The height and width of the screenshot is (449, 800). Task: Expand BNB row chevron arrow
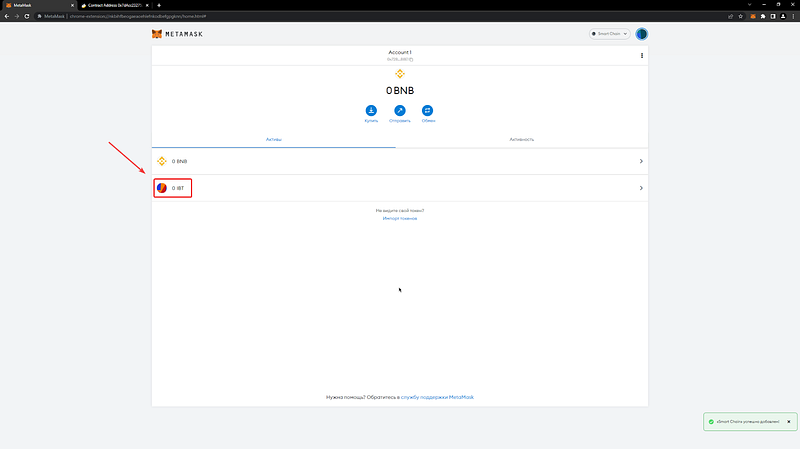pos(641,161)
